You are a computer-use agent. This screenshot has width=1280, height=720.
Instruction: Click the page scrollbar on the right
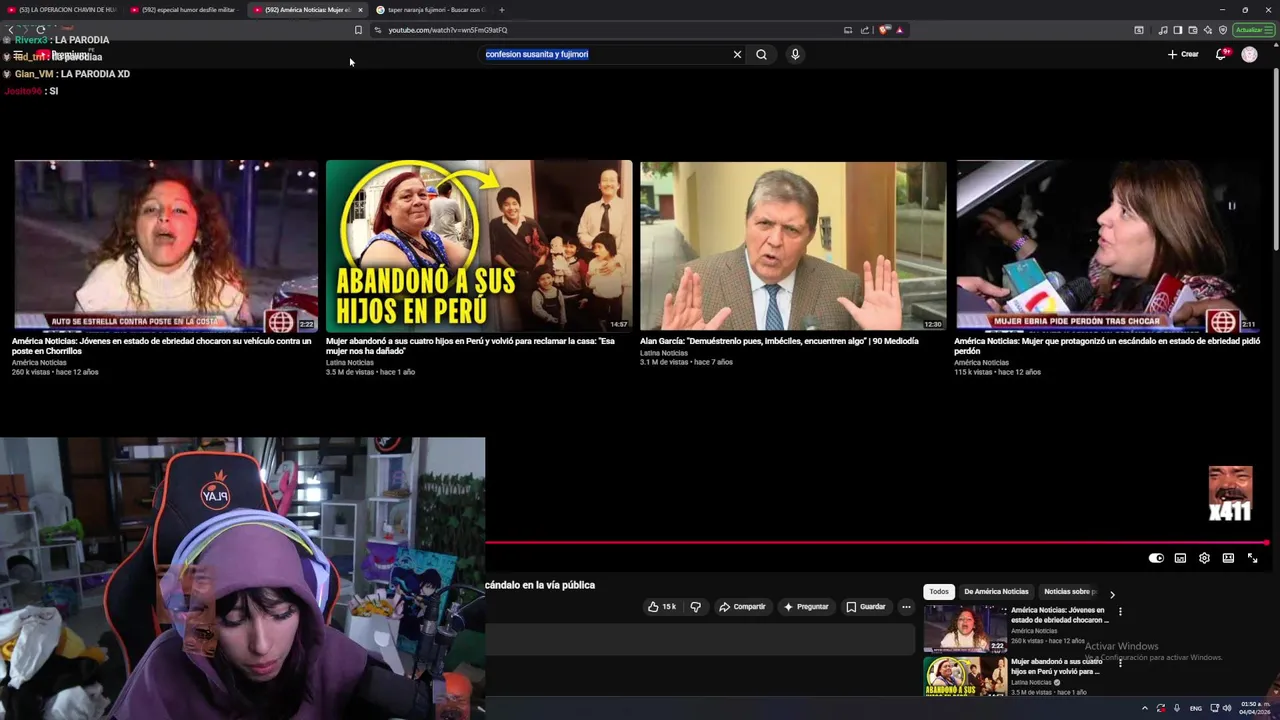(x=1275, y=160)
